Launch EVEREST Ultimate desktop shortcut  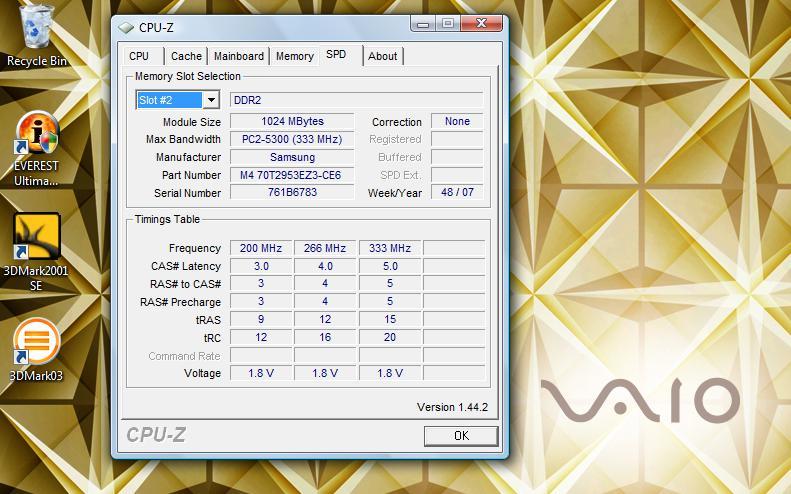pyautogui.click(x=36, y=149)
